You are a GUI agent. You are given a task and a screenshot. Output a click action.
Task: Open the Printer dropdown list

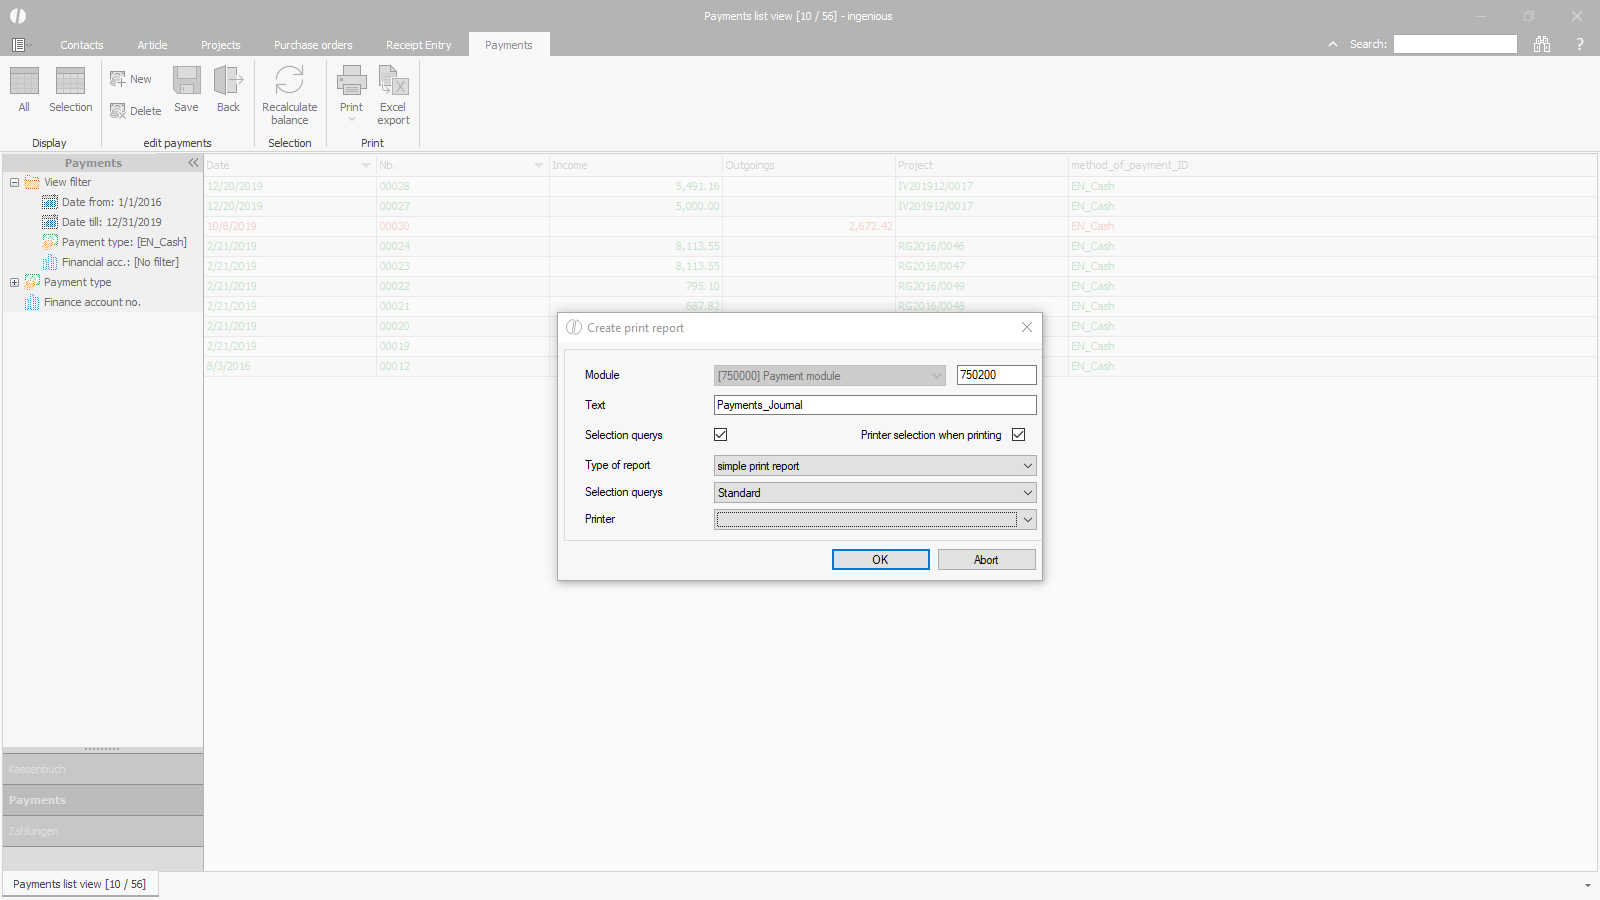point(1027,520)
